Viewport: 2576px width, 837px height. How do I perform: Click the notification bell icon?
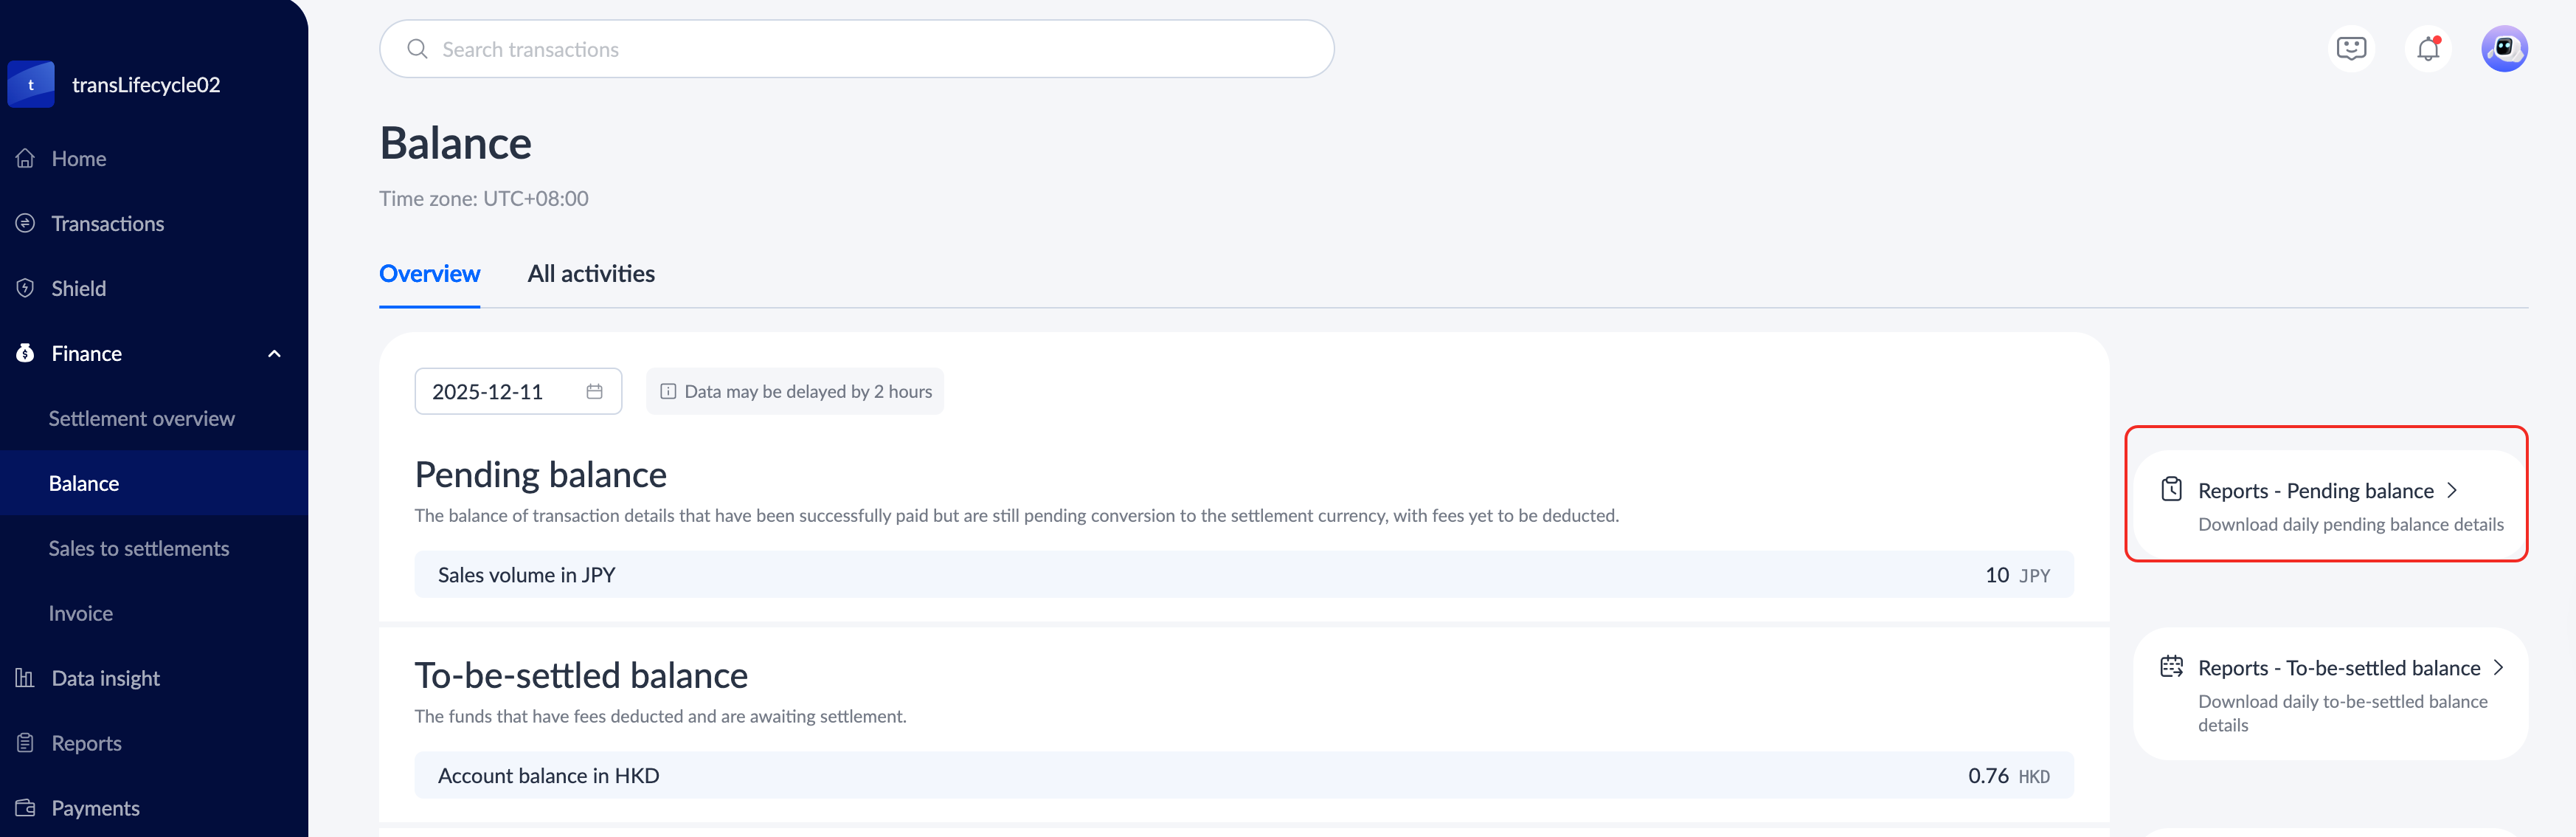2428,49
